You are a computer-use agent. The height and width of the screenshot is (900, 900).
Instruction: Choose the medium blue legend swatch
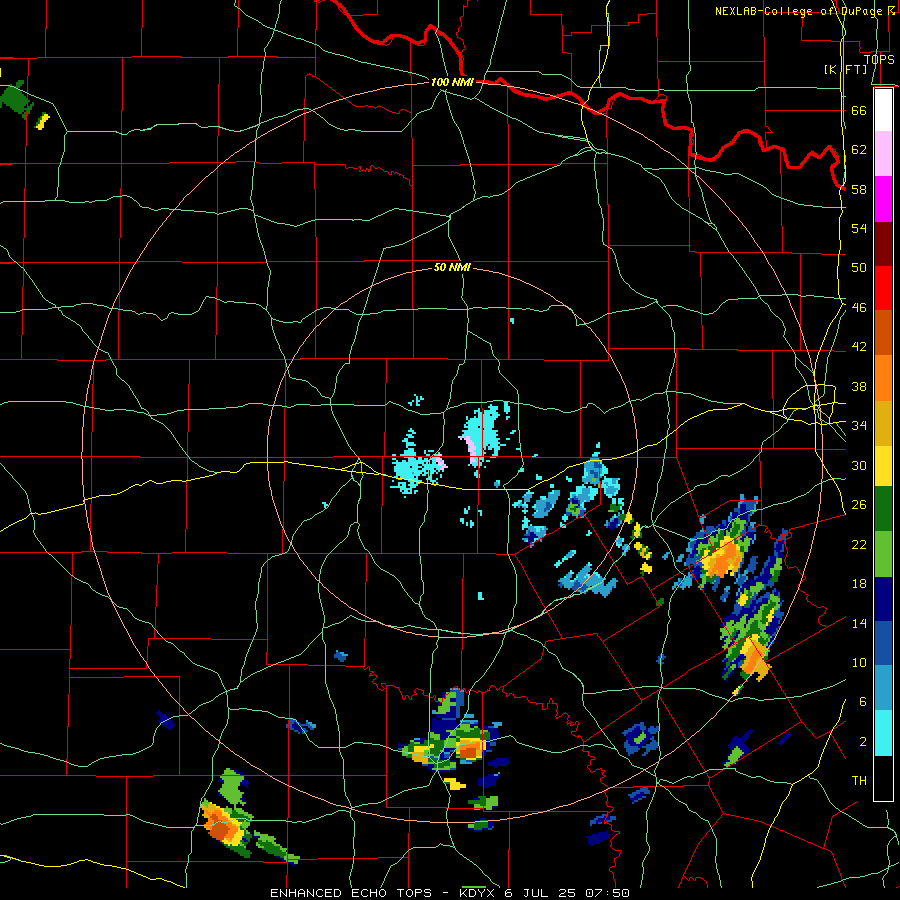click(x=883, y=644)
